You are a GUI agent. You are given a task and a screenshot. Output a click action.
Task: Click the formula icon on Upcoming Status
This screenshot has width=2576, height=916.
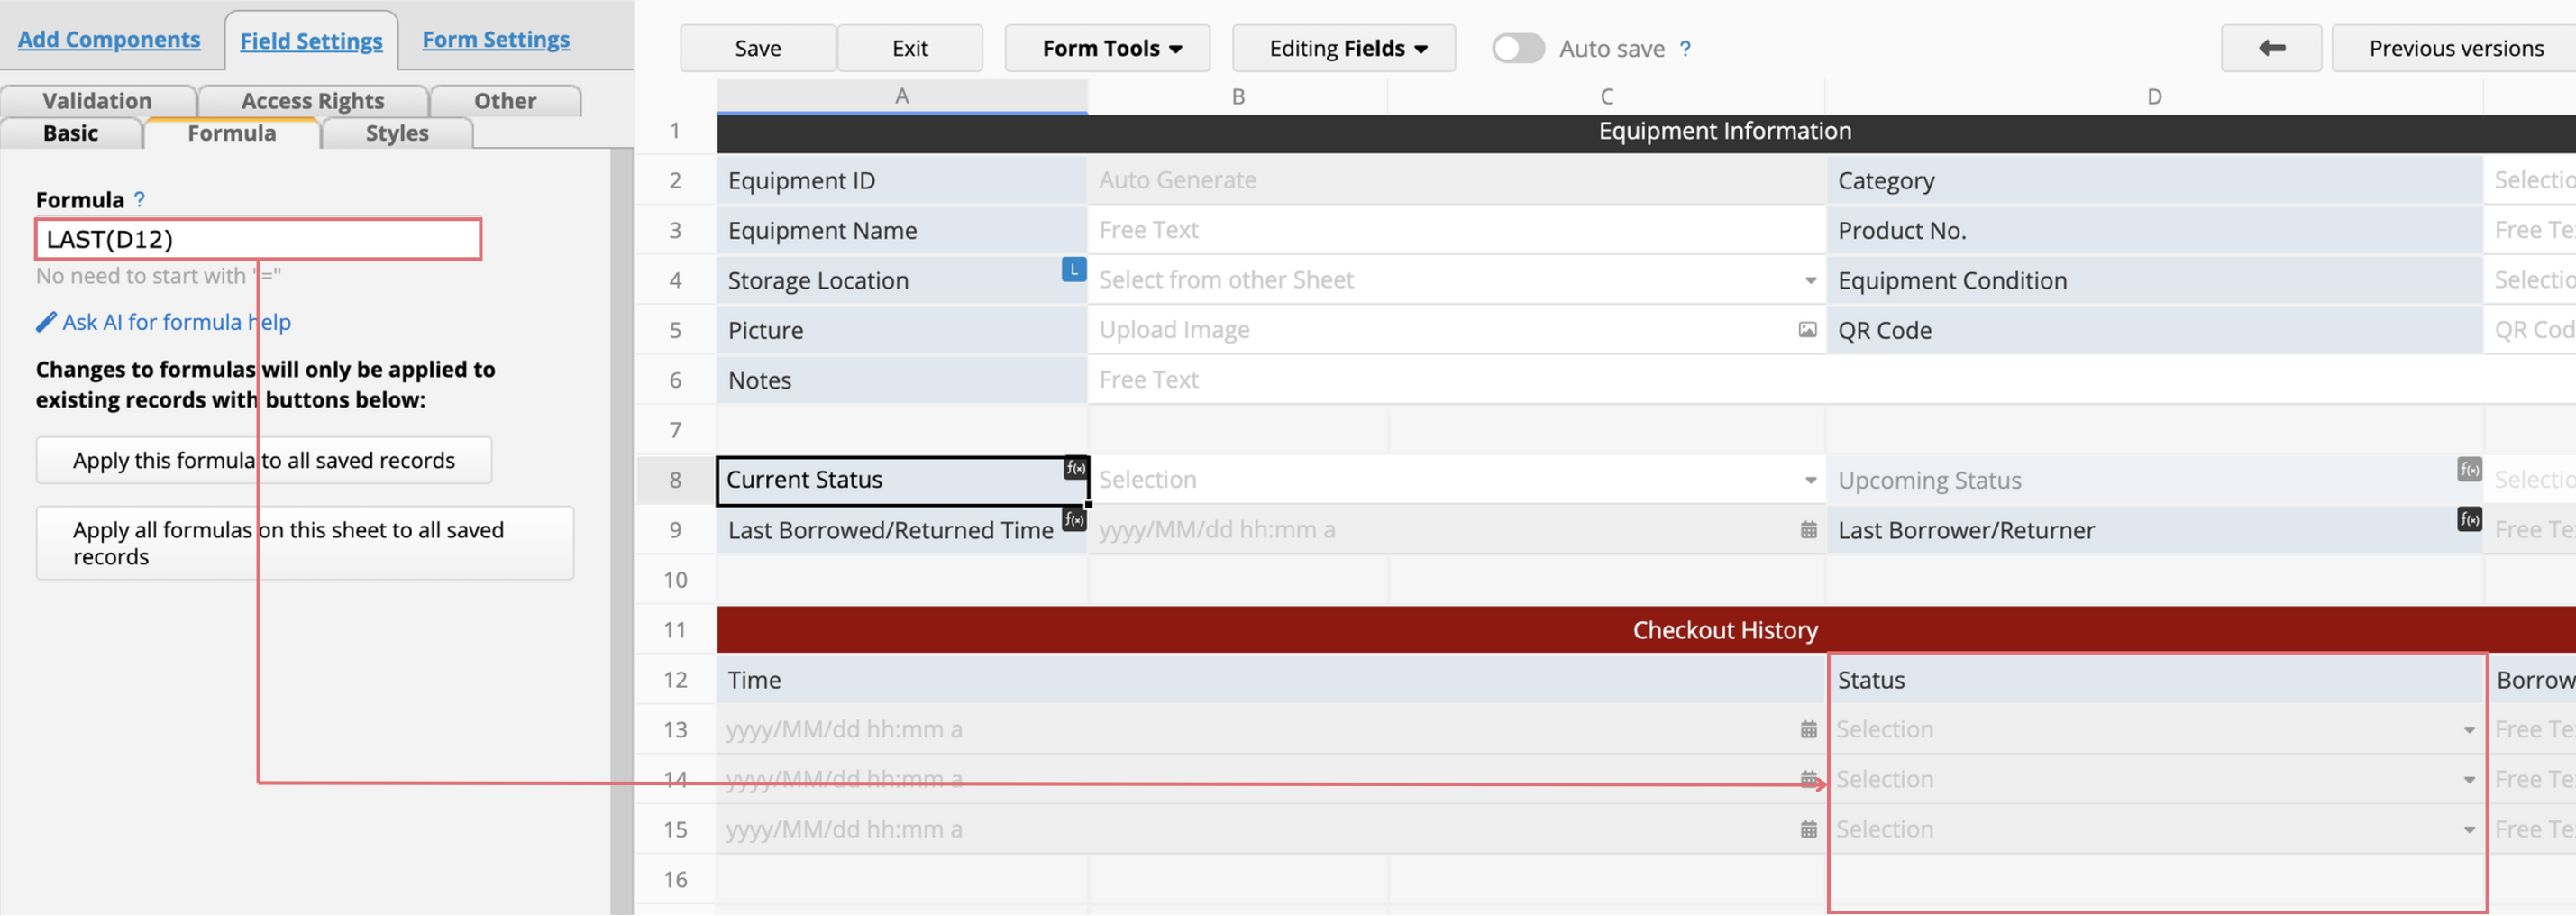pos(2468,469)
